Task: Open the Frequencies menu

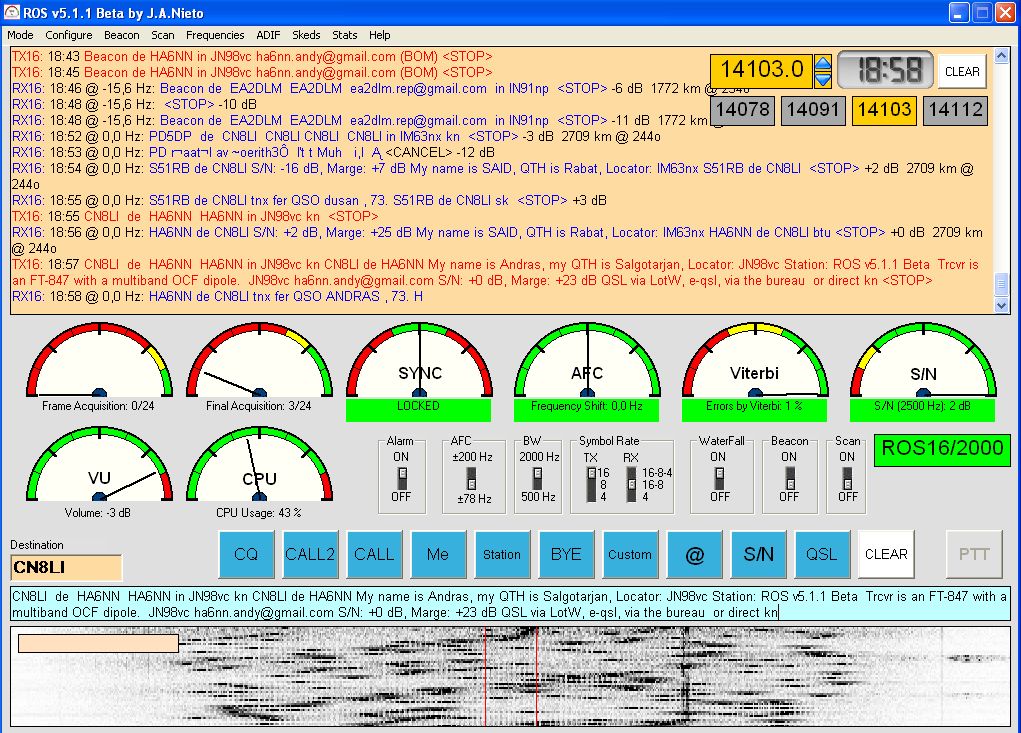Action: pos(215,35)
